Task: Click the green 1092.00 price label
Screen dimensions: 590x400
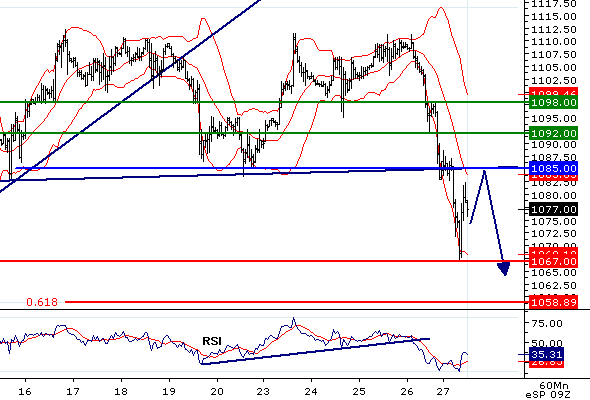Action: pos(553,133)
